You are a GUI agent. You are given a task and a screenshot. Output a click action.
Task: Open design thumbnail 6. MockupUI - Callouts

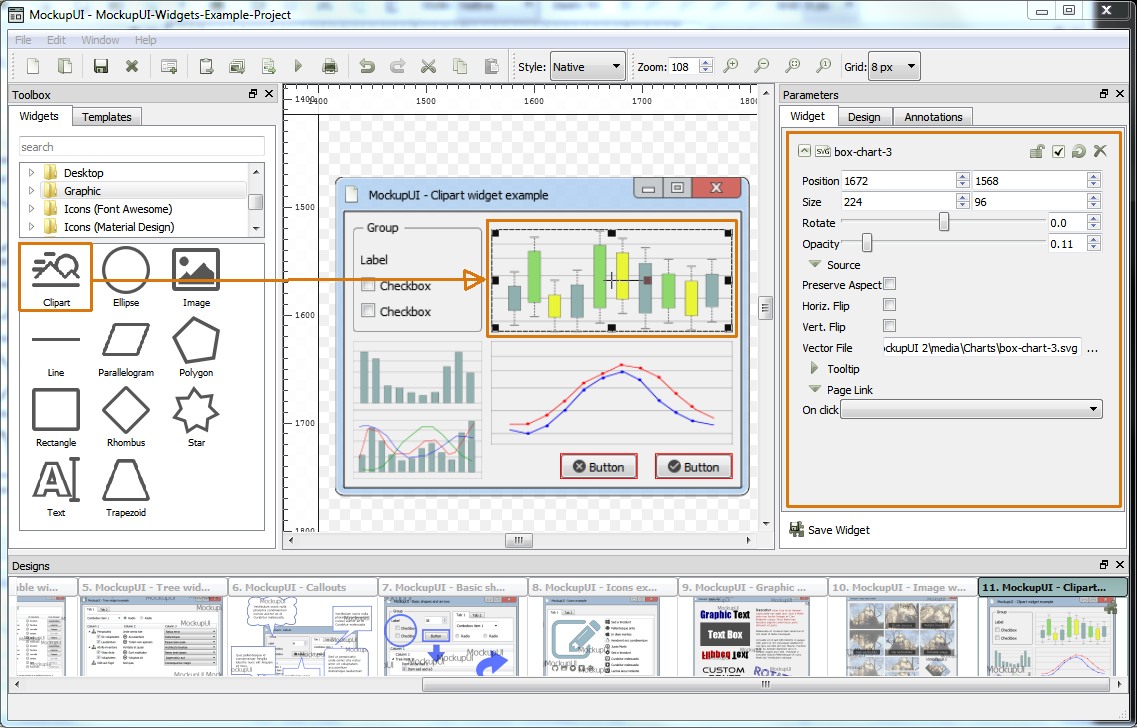tap(303, 627)
